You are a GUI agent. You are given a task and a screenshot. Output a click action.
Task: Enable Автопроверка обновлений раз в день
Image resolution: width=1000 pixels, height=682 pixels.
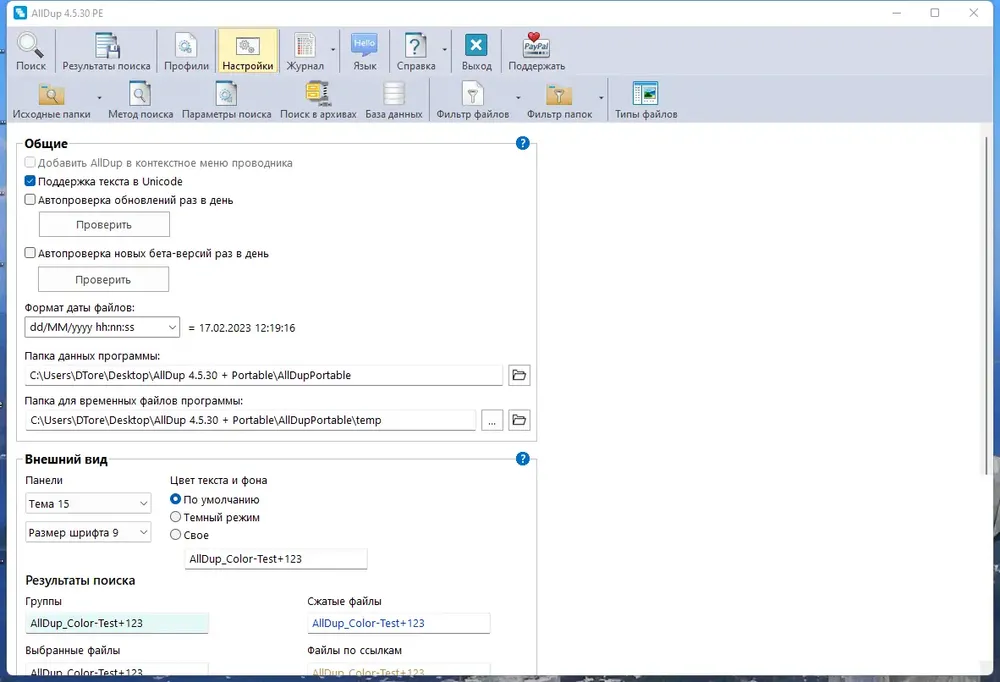pos(30,200)
